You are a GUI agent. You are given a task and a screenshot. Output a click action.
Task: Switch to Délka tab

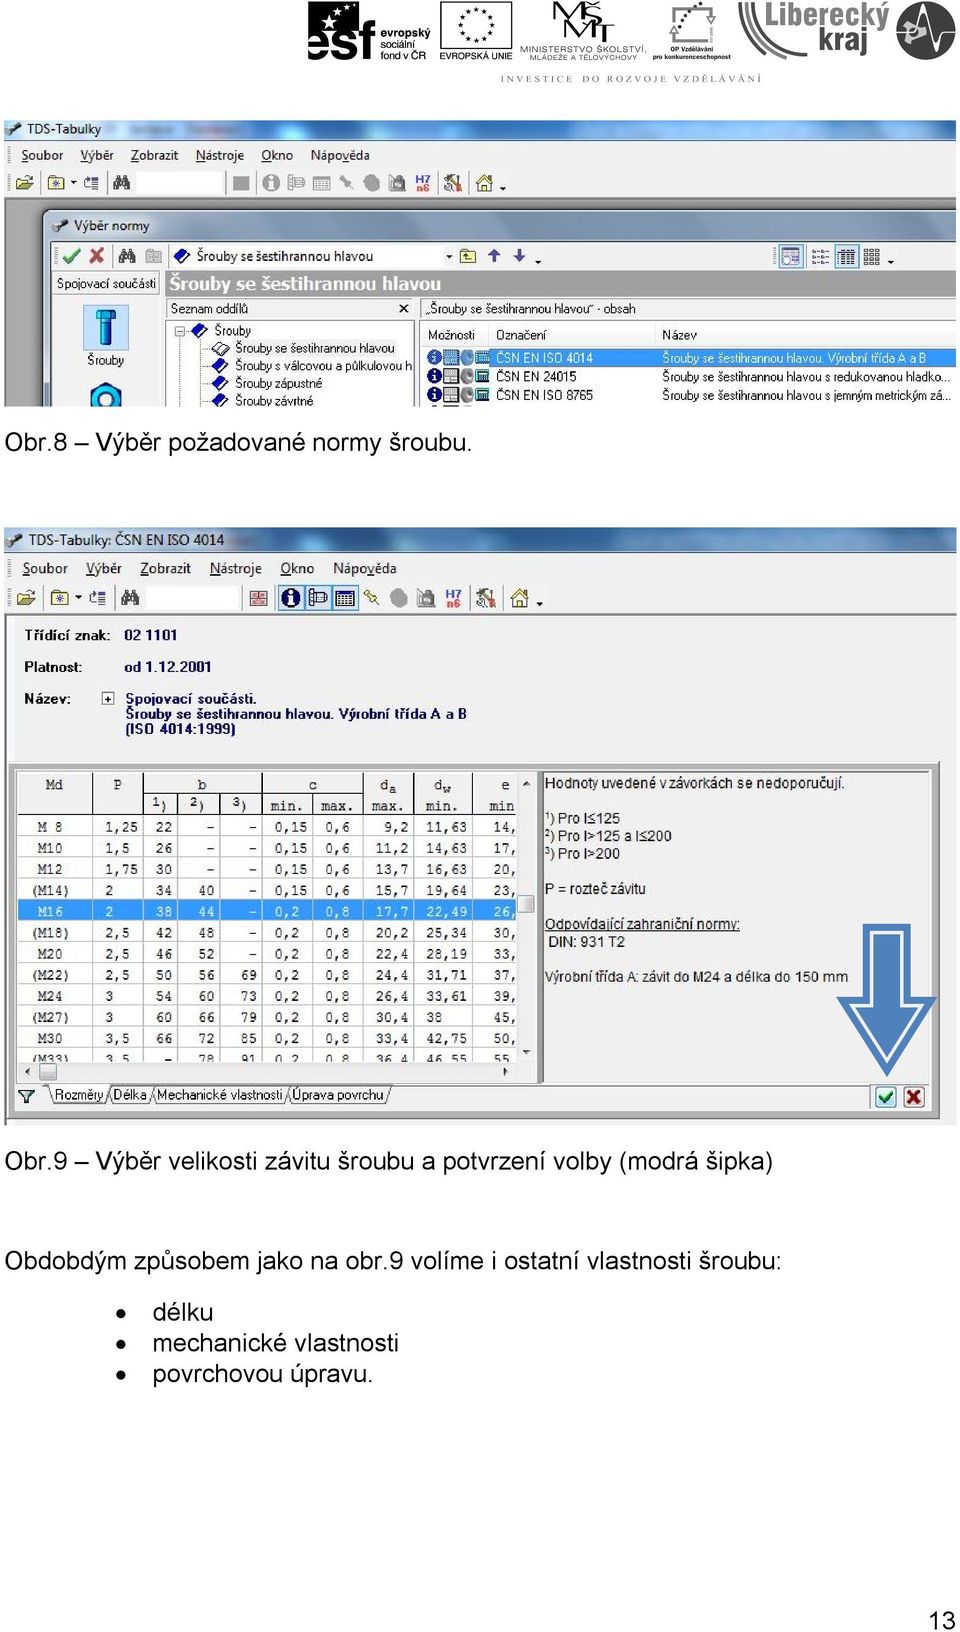[130, 1095]
